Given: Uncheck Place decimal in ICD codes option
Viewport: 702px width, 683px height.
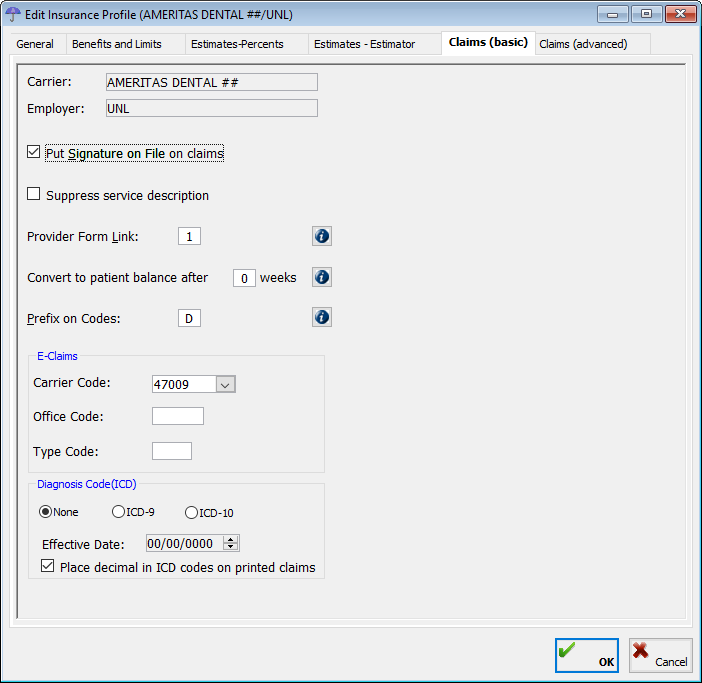Looking at the screenshot, I should (x=48, y=566).
